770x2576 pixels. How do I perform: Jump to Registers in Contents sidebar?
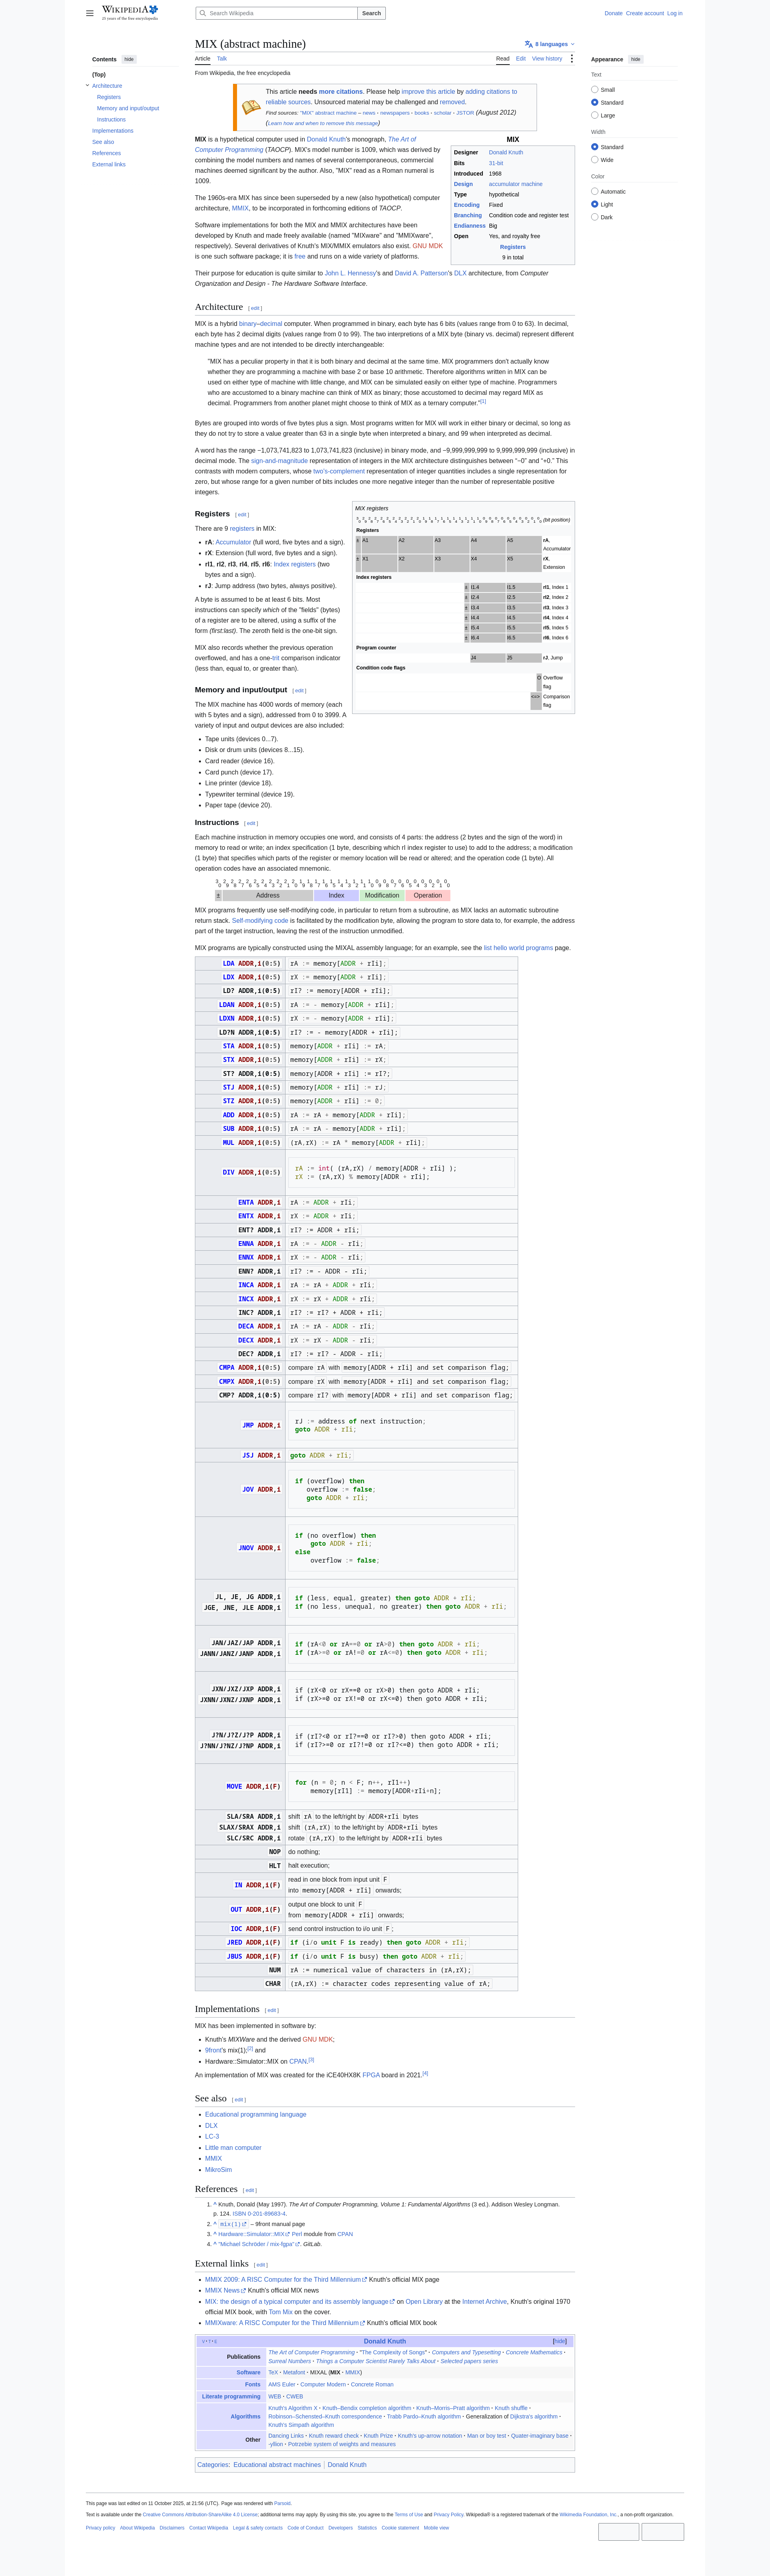click(x=109, y=97)
